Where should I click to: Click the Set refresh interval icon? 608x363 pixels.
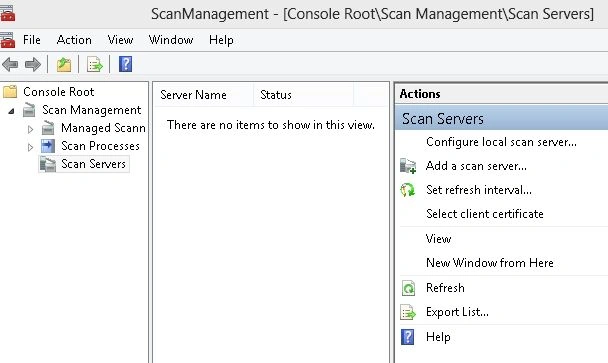pos(408,190)
